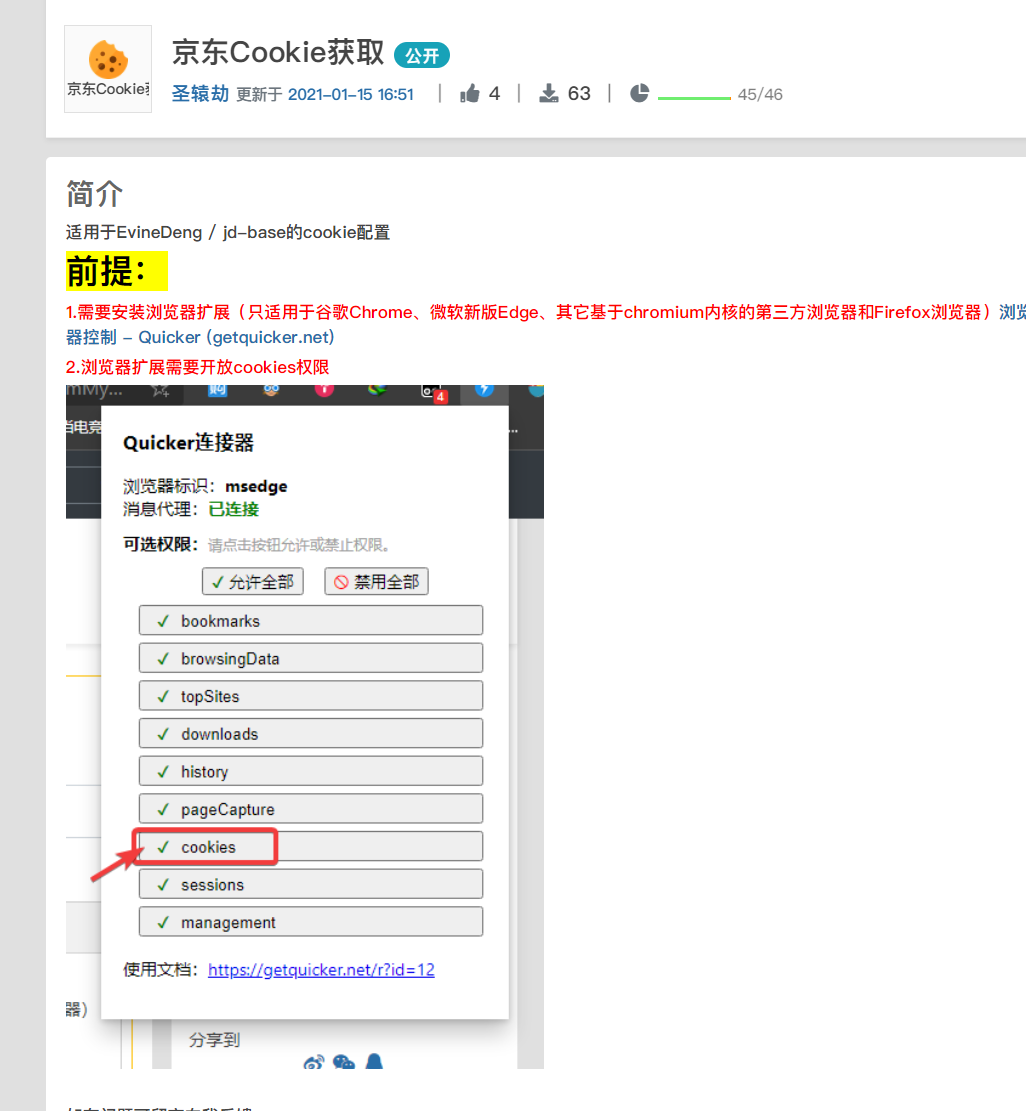Click the msedge browser identifier text
This screenshot has height=1111, width=1026.
tap(256, 486)
